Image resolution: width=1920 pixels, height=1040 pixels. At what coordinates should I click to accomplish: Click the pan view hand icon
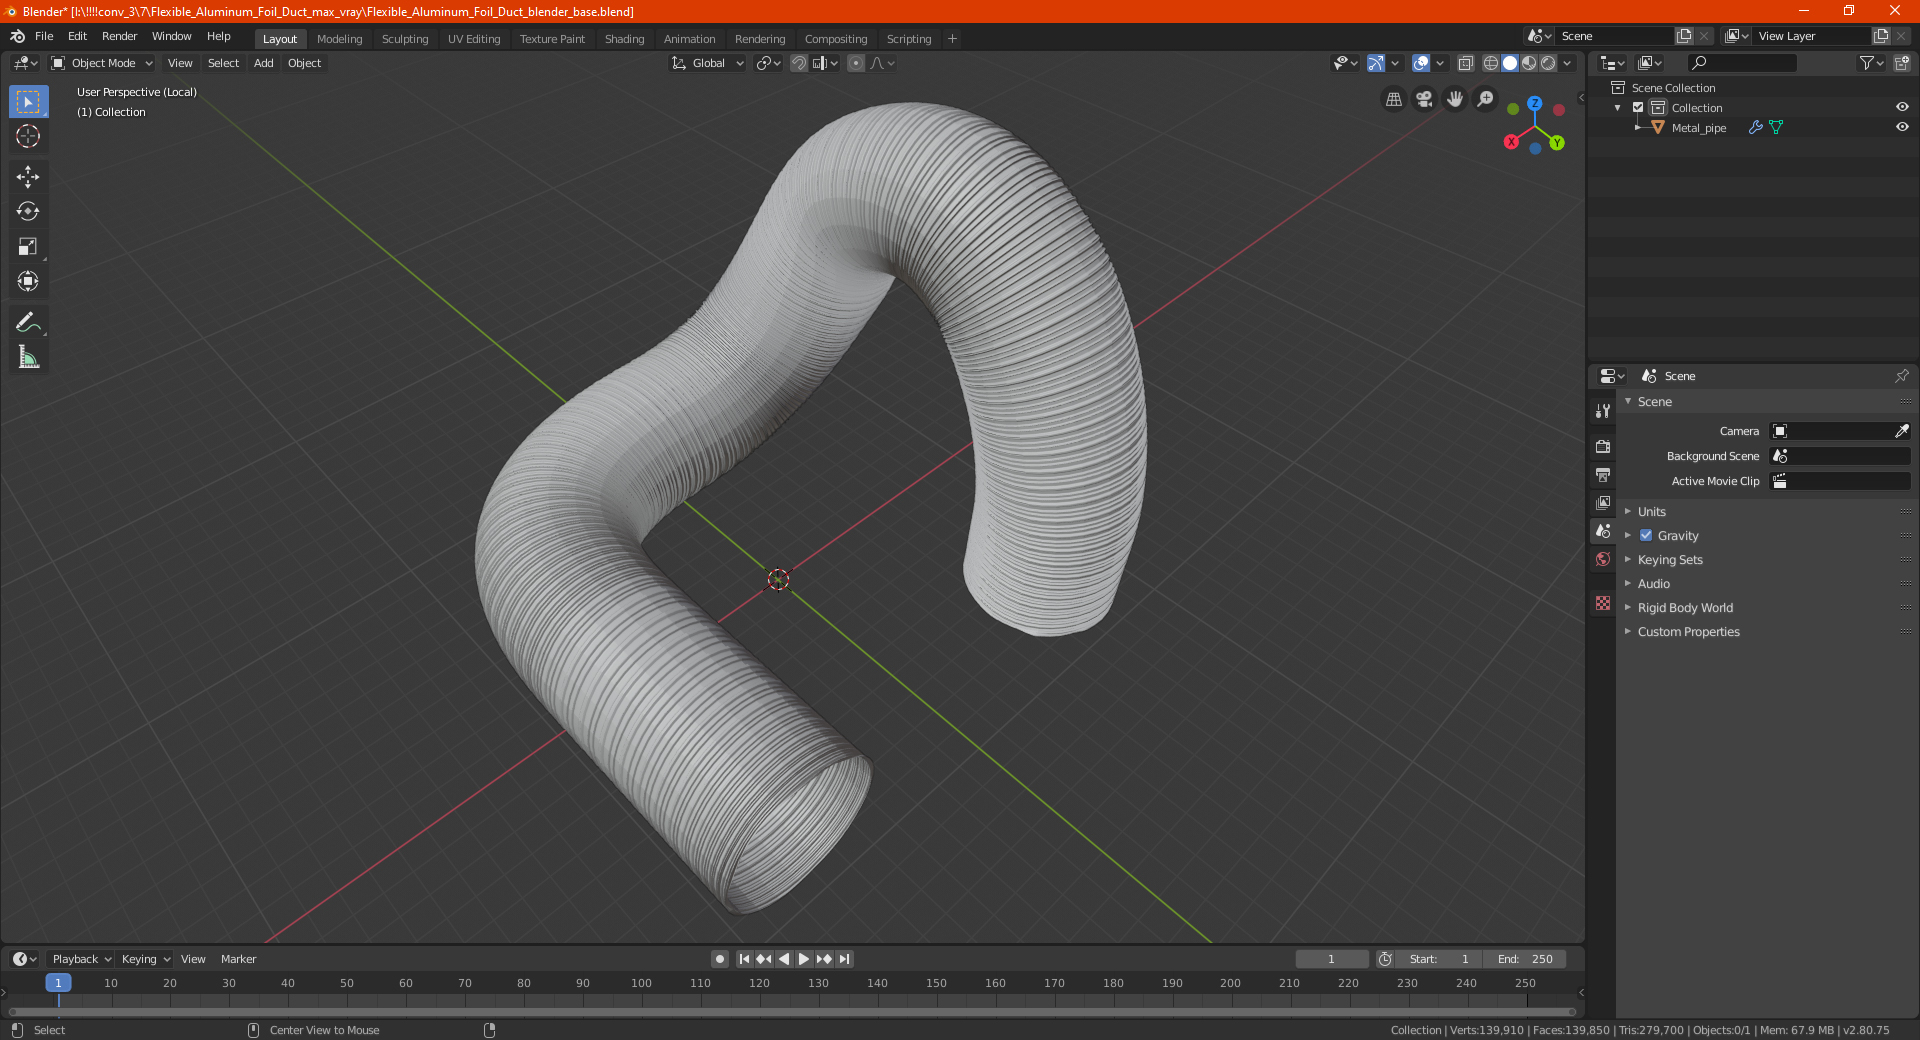(1455, 99)
